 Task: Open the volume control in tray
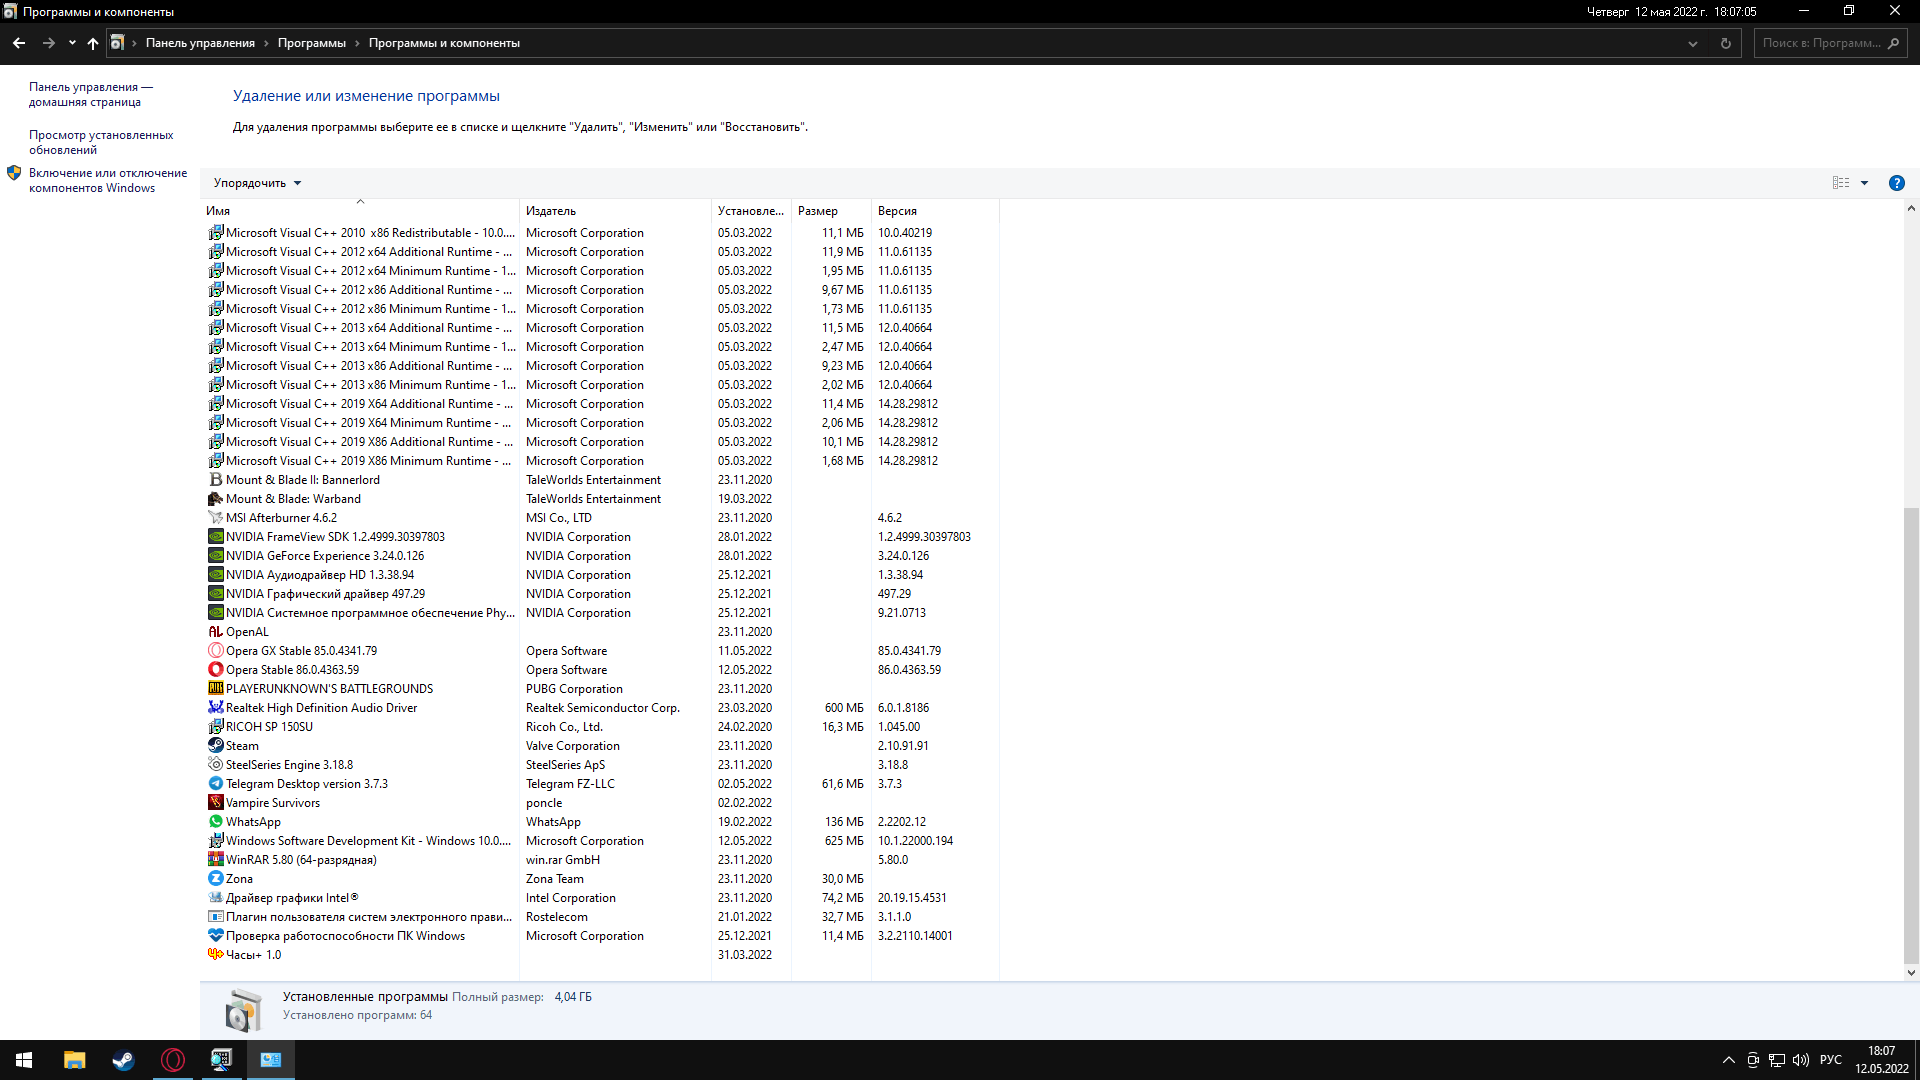(x=1801, y=1060)
